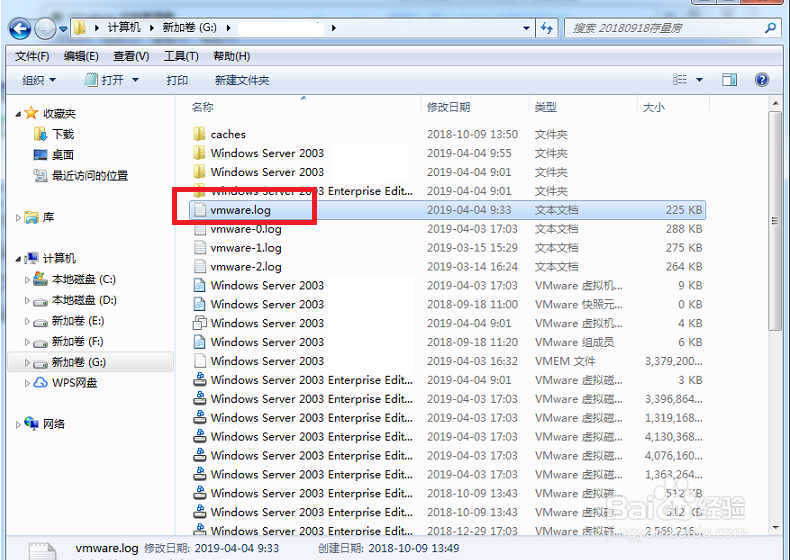Open the arrow next to 打开
This screenshot has width=790, height=560.
click(x=135, y=80)
